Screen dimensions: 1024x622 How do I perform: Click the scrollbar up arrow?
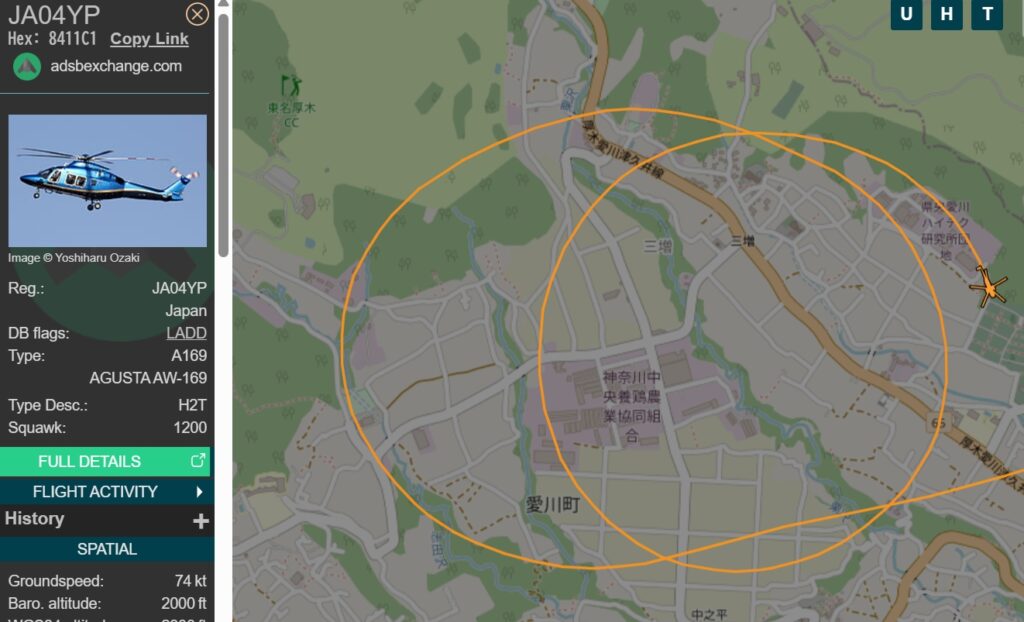pos(223,4)
